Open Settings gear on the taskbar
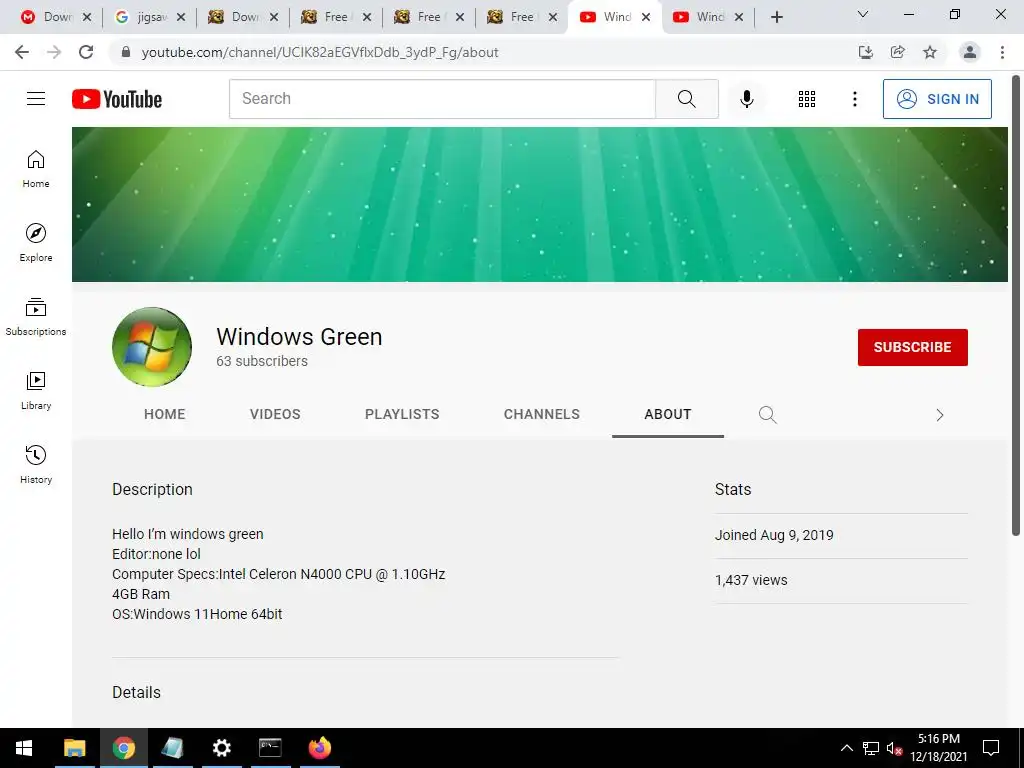 coord(221,748)
